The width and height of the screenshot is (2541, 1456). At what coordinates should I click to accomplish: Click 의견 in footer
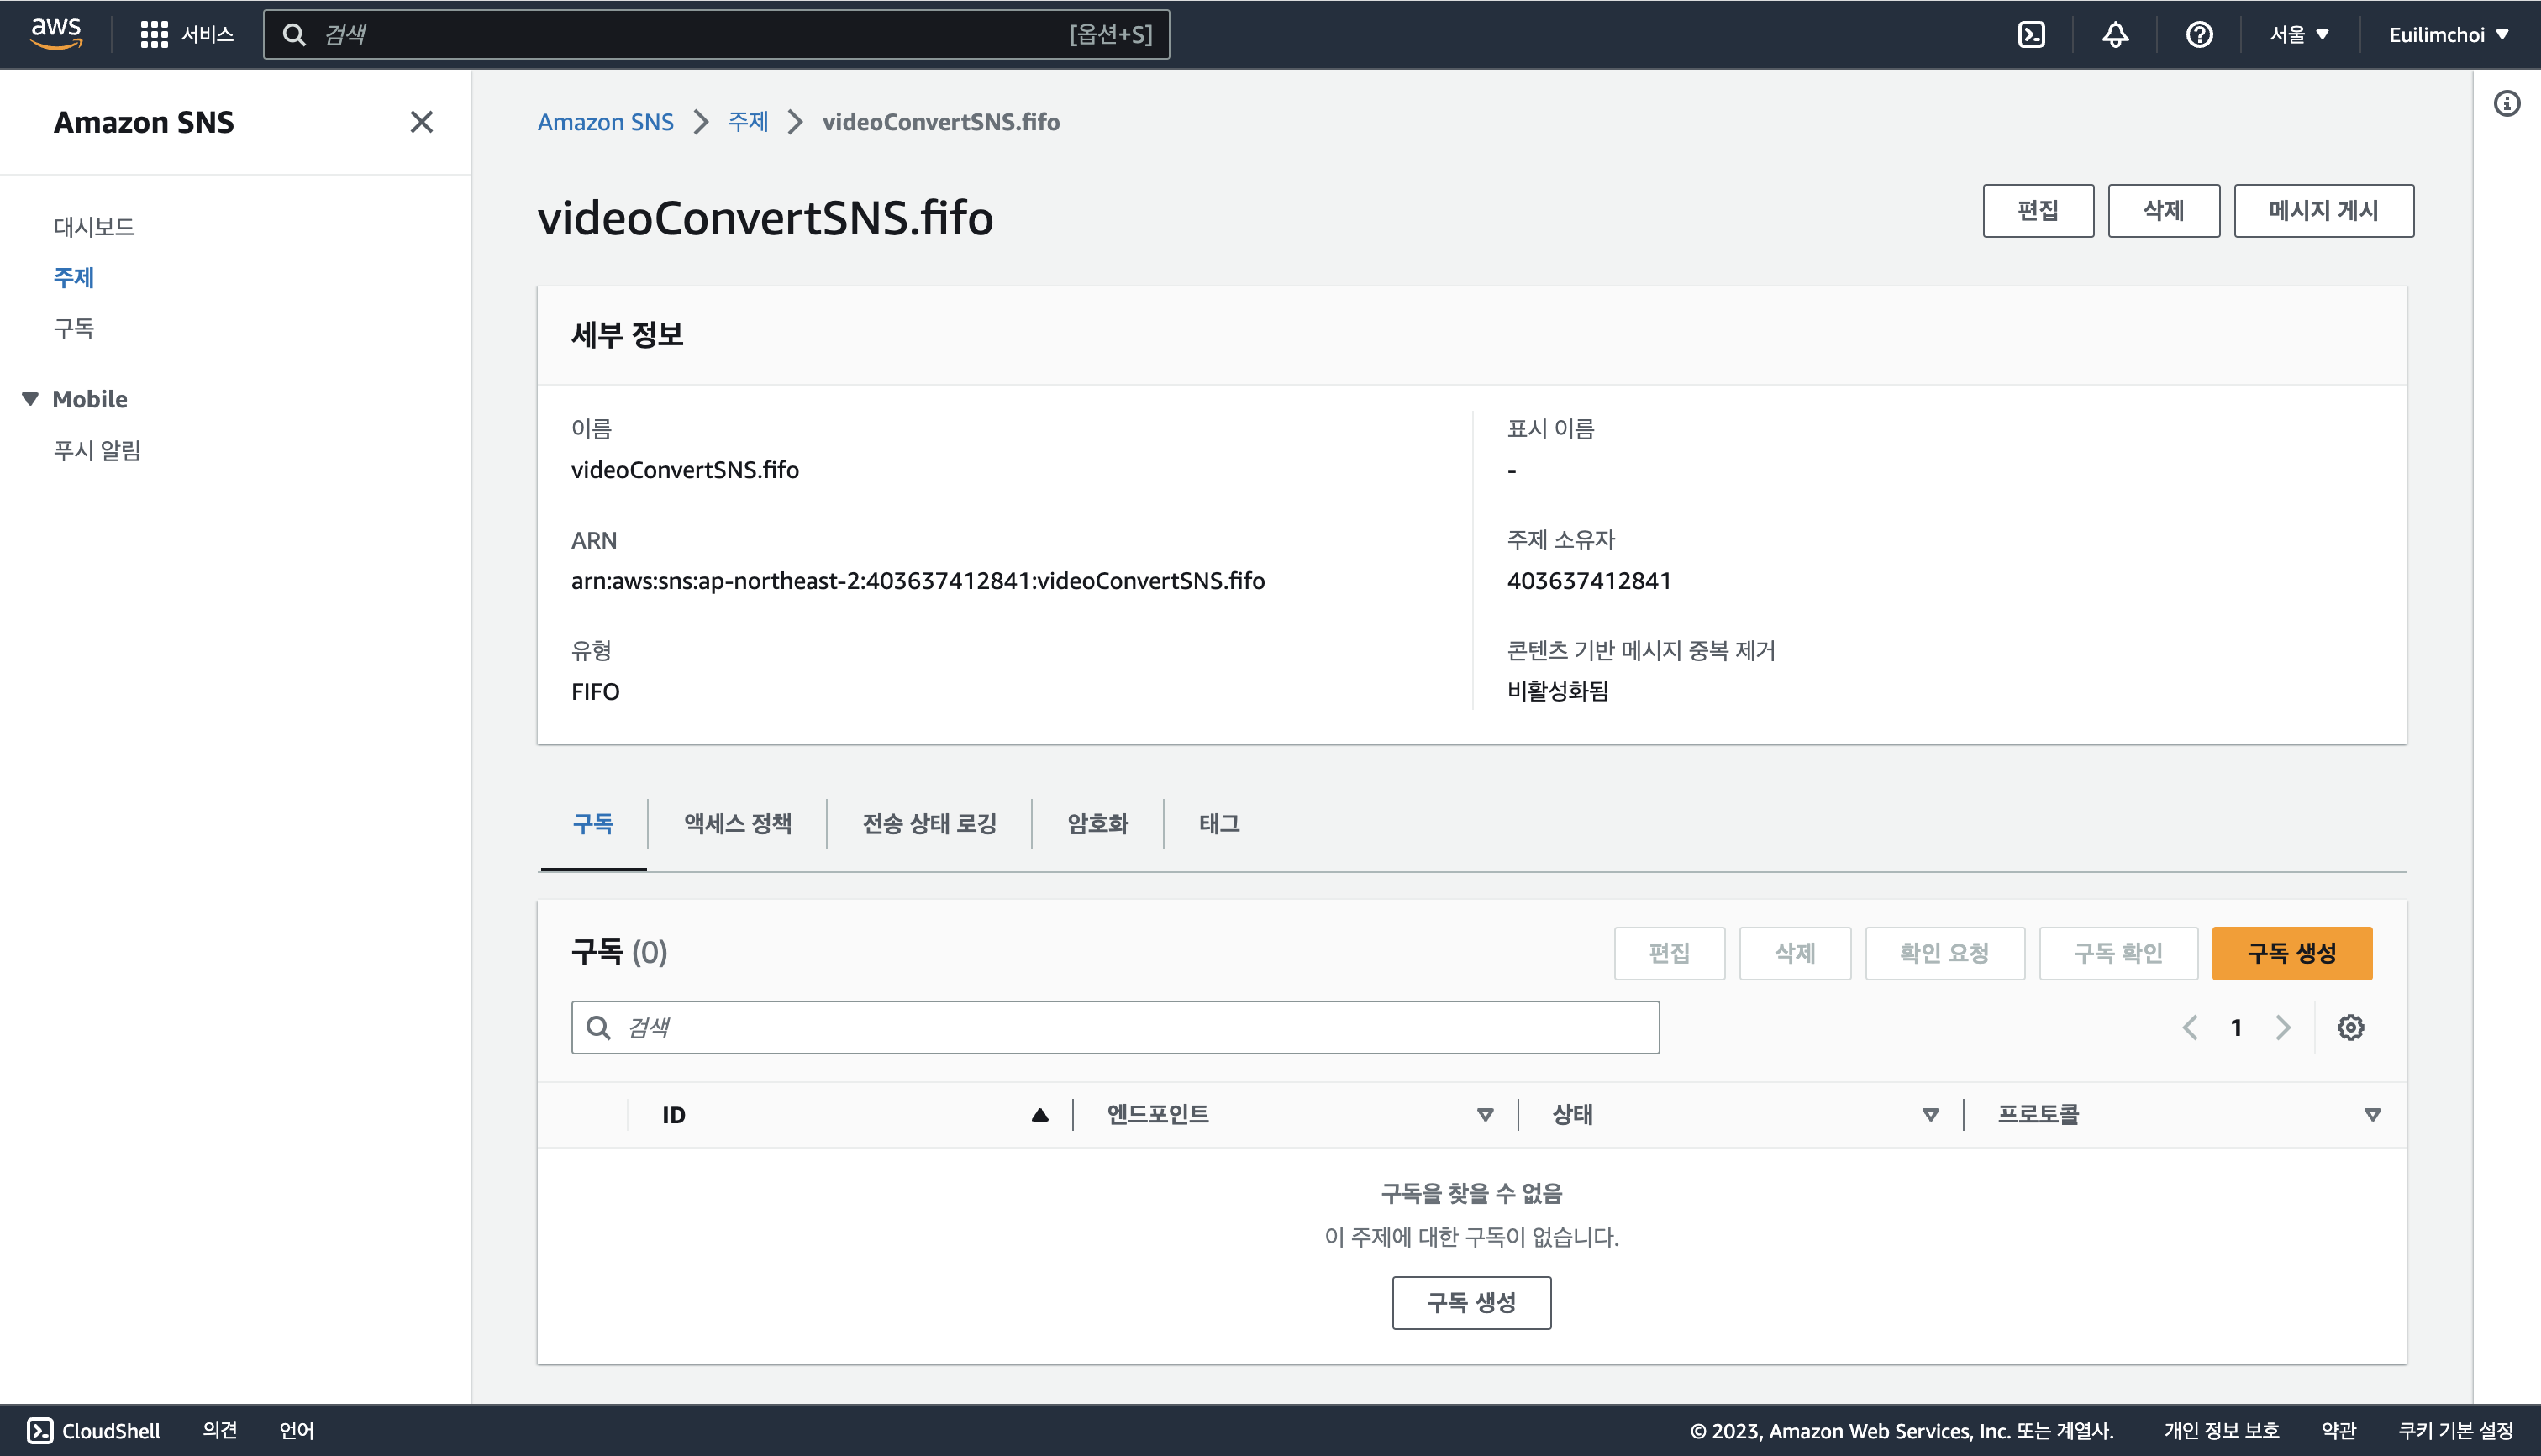tap(219, 1430)
